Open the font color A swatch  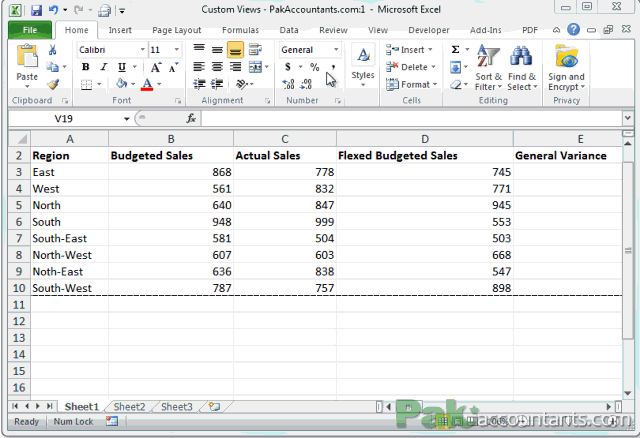pos(147,84)
